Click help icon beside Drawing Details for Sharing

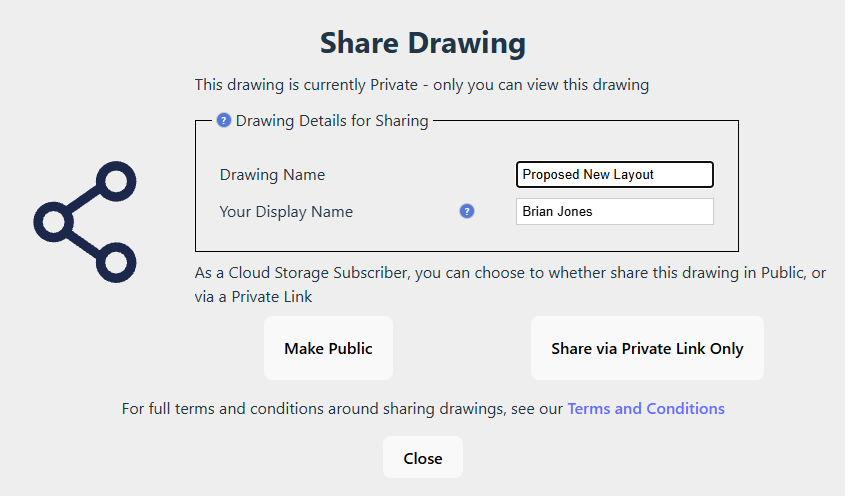point(224,121)
